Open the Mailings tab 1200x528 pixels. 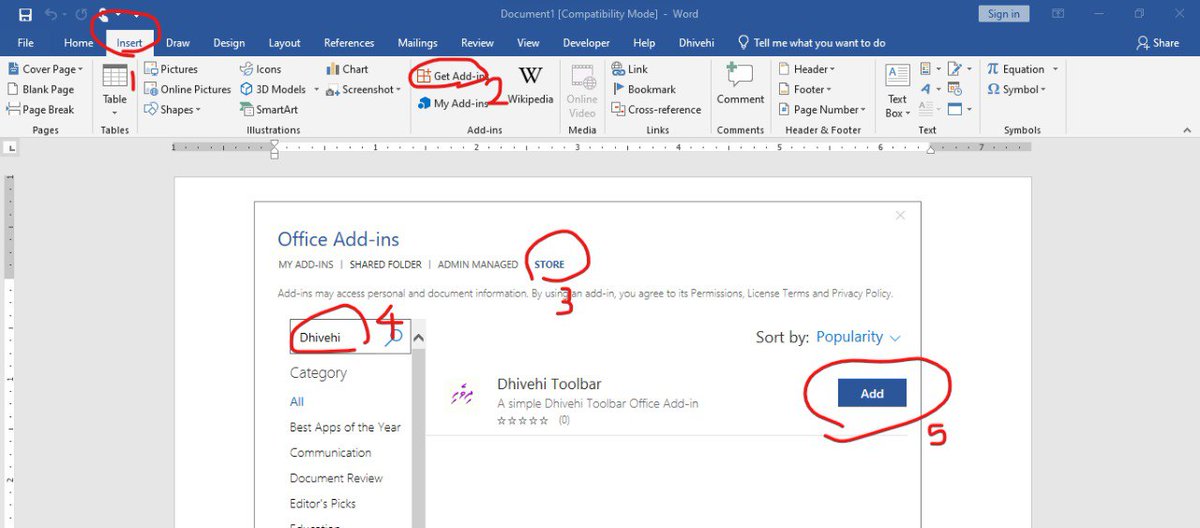417,43
